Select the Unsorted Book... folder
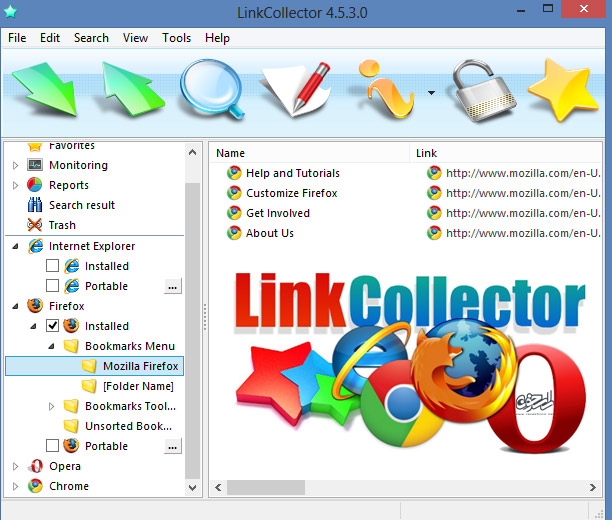Image resolution: width=612 pixels, height=520 pixels. (128, 426)
